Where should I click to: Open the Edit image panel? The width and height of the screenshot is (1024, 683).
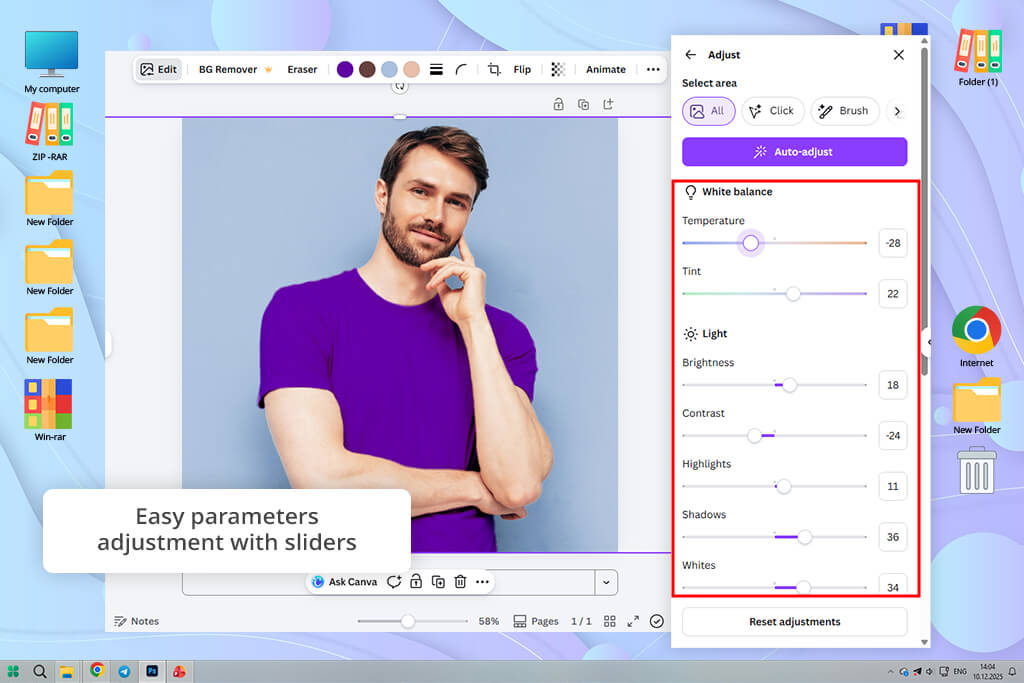point(159,69)
